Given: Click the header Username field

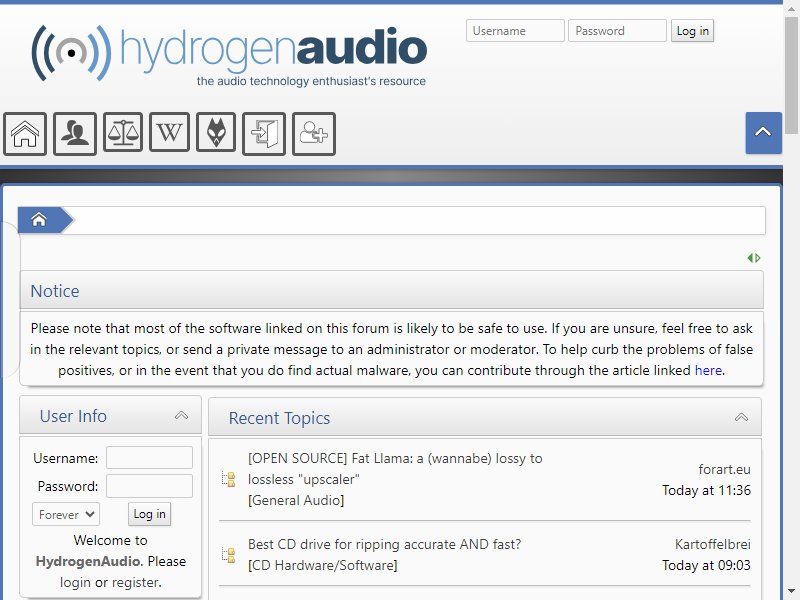Looking at the screenshot, I should pyautogui.click(x=515, y=31).
